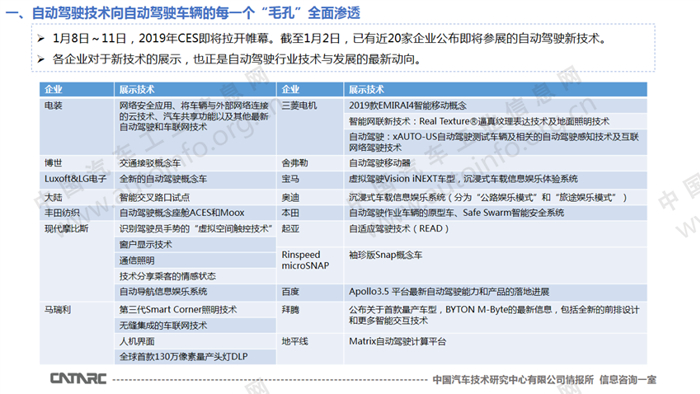Click the right 企业 column header
Image resolution: width=700 pixels, height=394 pixels.
[x=310, y=89]
